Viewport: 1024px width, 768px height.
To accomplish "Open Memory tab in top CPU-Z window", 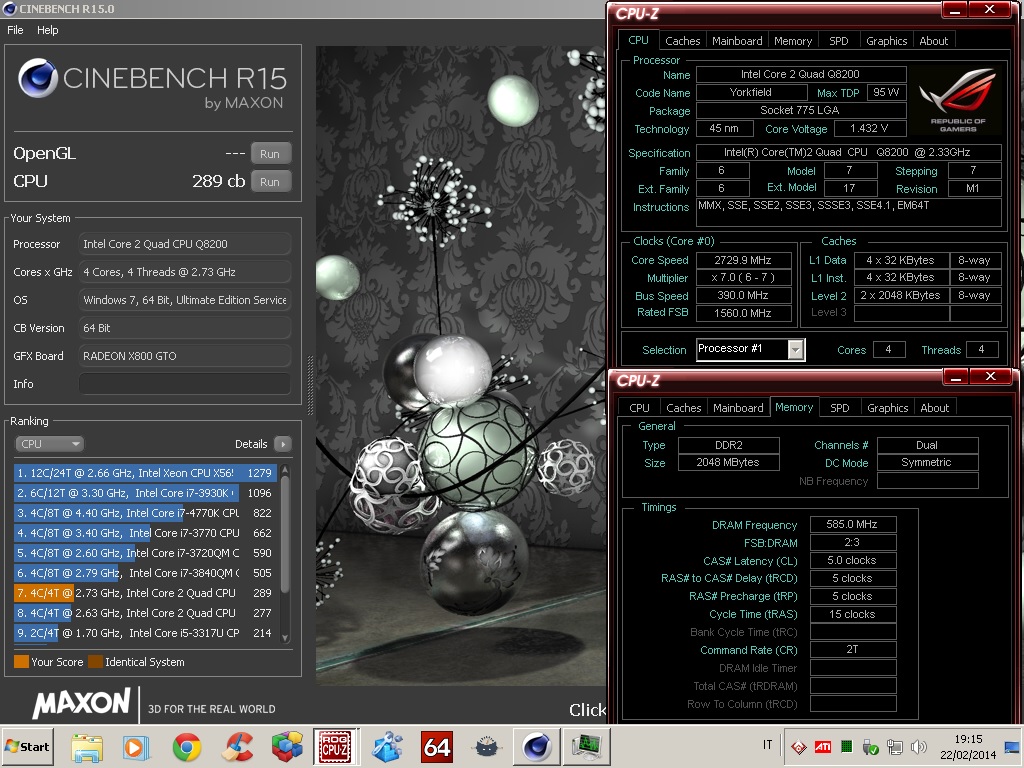I will 793,40.
